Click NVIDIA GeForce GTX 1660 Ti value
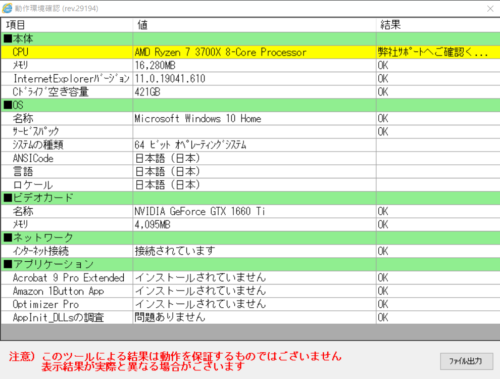Screen dimensions: 500x379 (x=200, y=211)
